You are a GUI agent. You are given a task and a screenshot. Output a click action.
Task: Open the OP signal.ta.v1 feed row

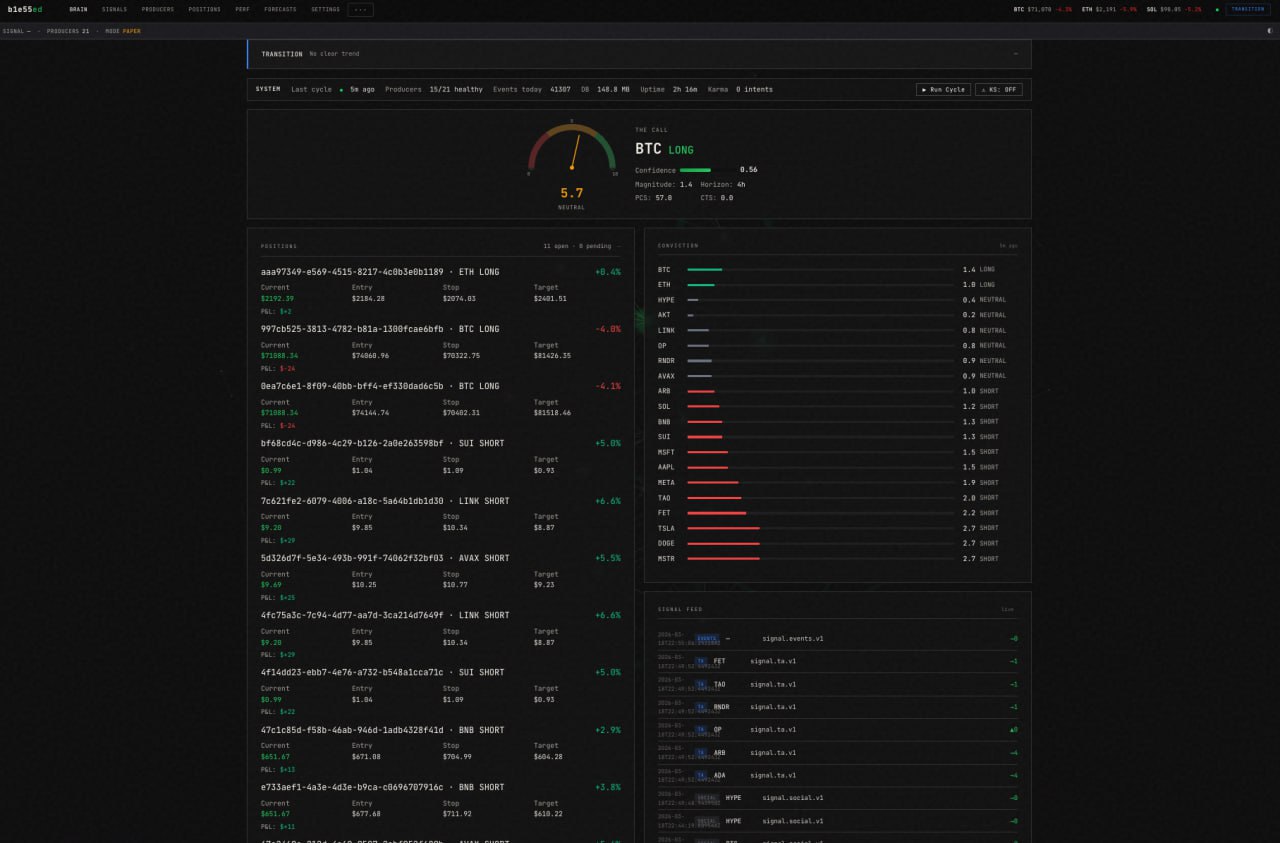[838, 730]
